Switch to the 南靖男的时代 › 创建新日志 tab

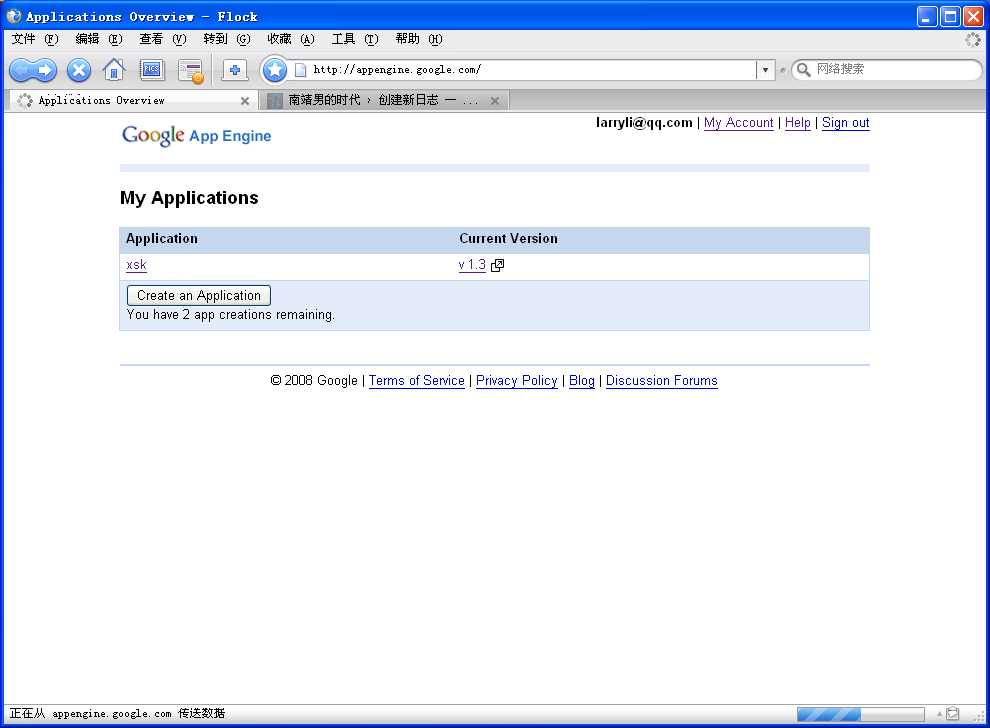point(384,100)
